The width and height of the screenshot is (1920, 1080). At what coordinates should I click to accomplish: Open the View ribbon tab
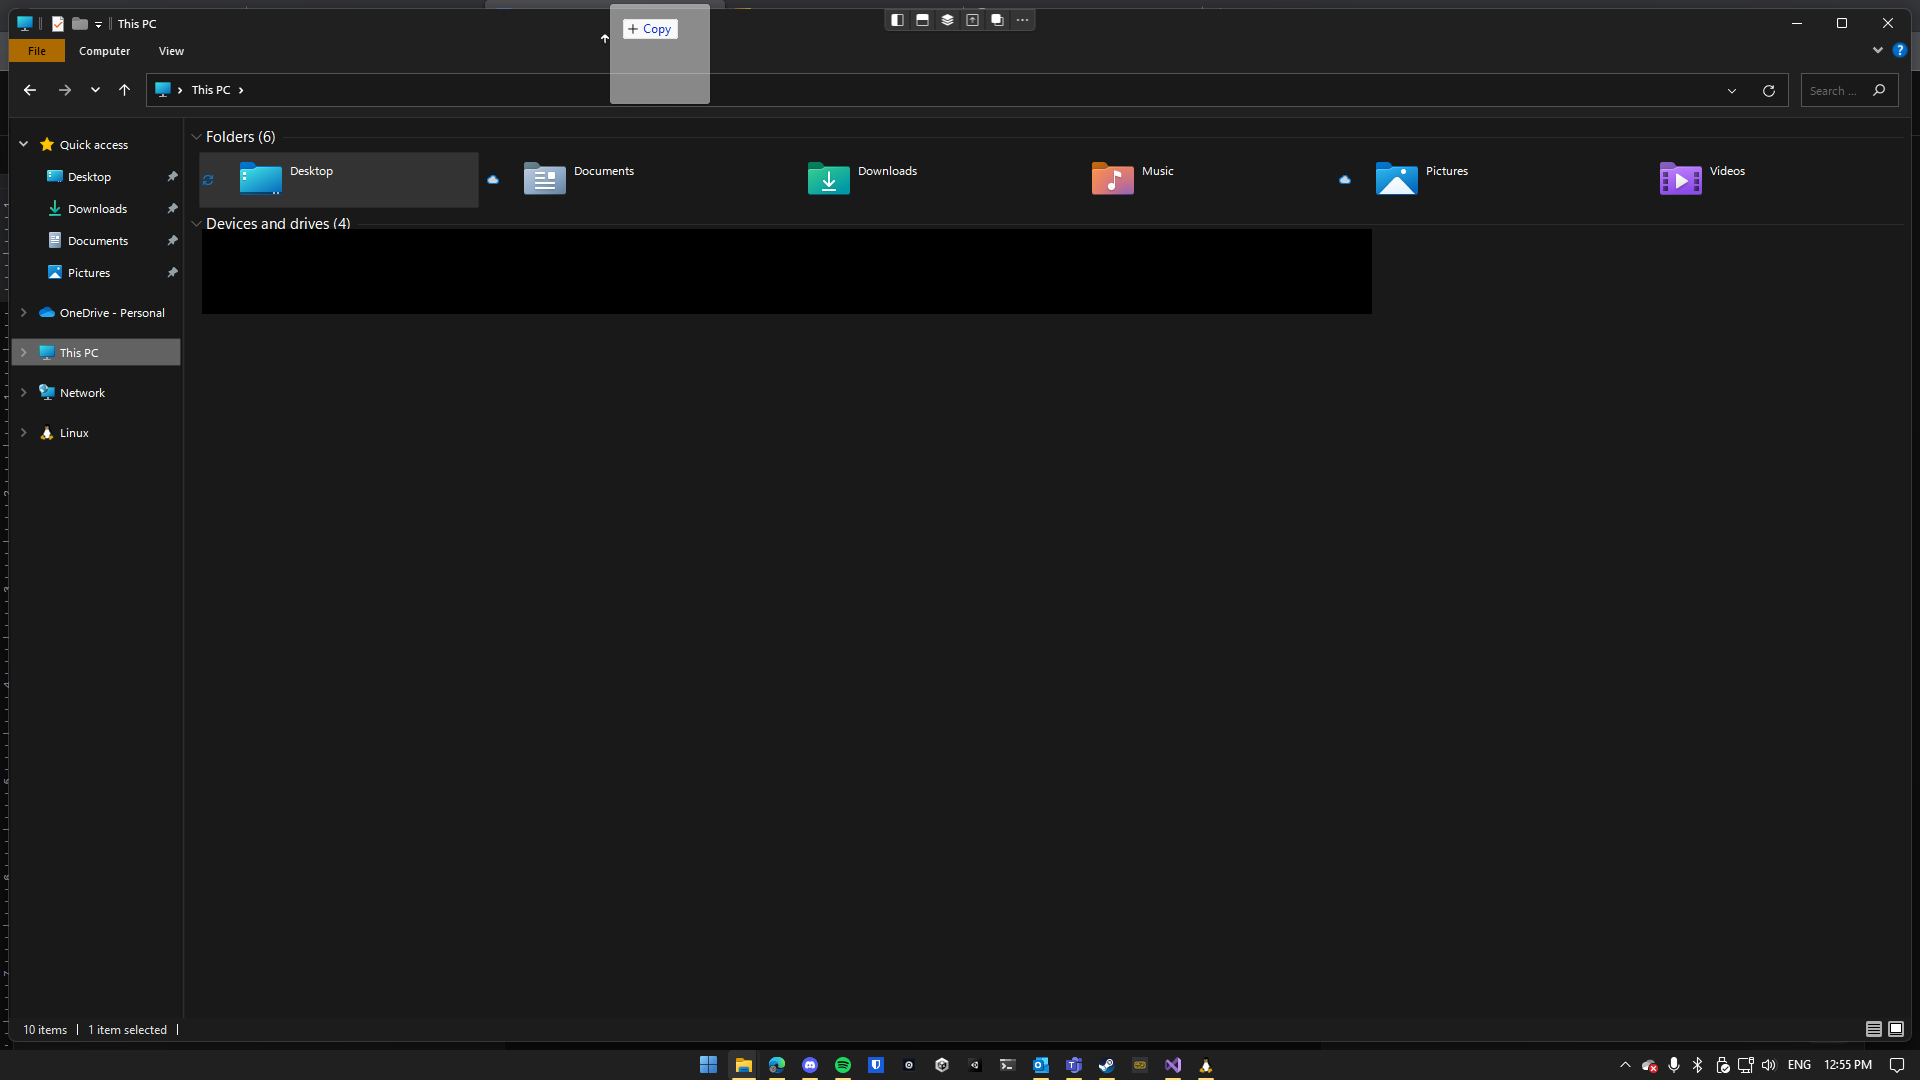171,51
